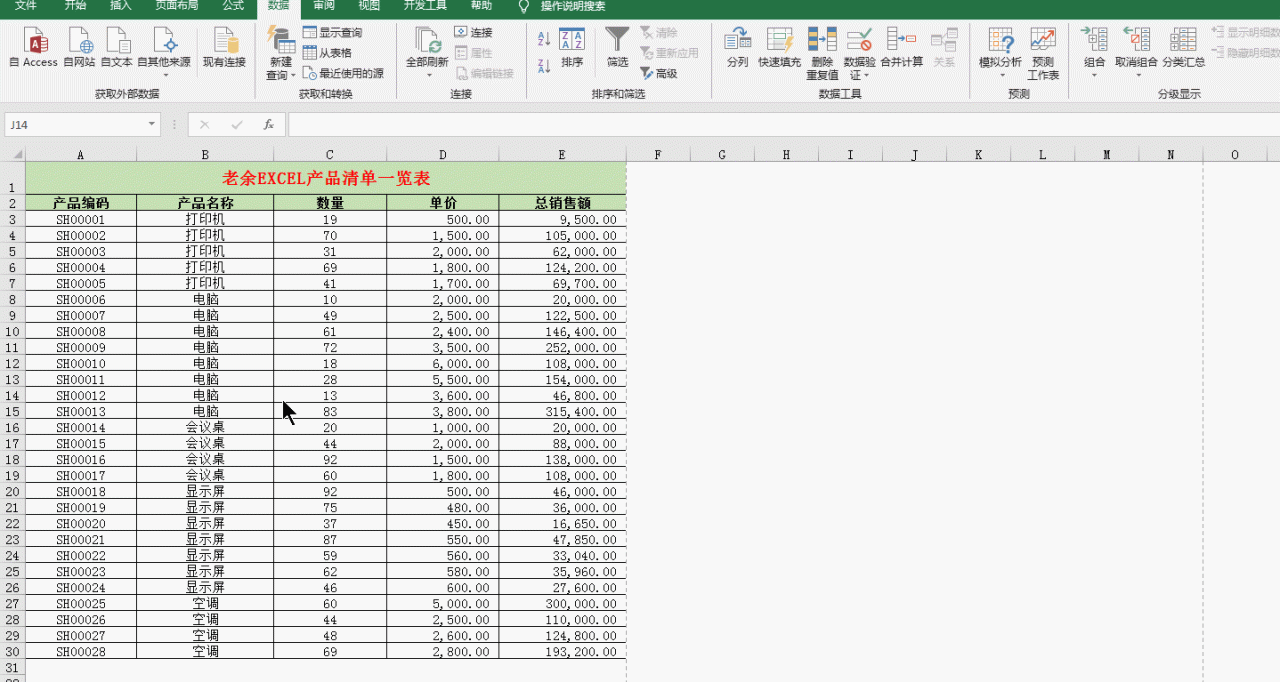Click the 自文本 text import icon
This screenshot has width=1280, height=682.
(117, 48)
